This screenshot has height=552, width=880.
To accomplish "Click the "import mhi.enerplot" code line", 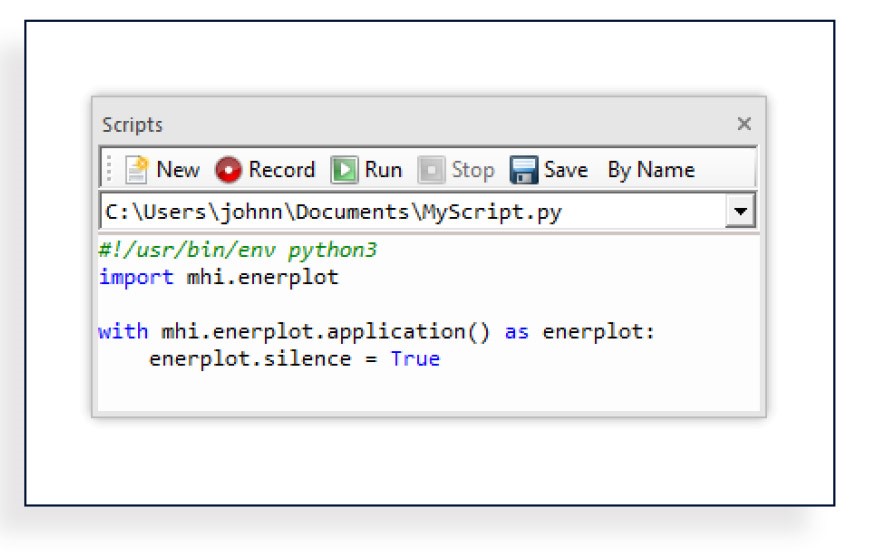I will click(x=219, y=277).
